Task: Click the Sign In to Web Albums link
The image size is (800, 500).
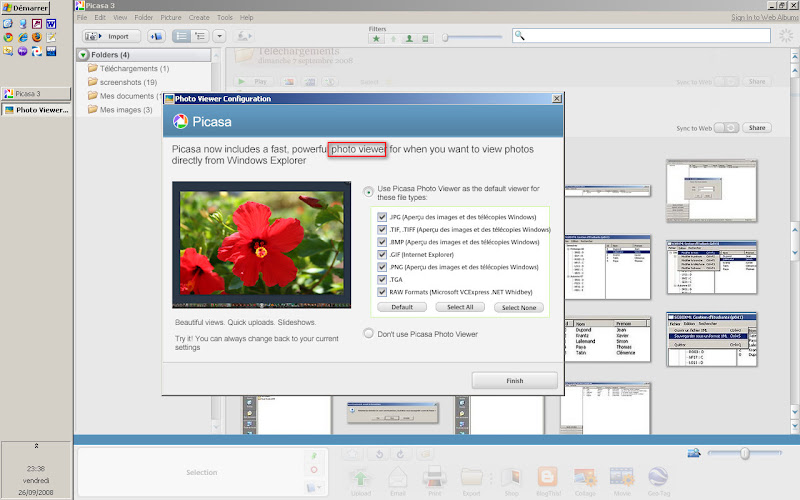Action: (764, 17)
